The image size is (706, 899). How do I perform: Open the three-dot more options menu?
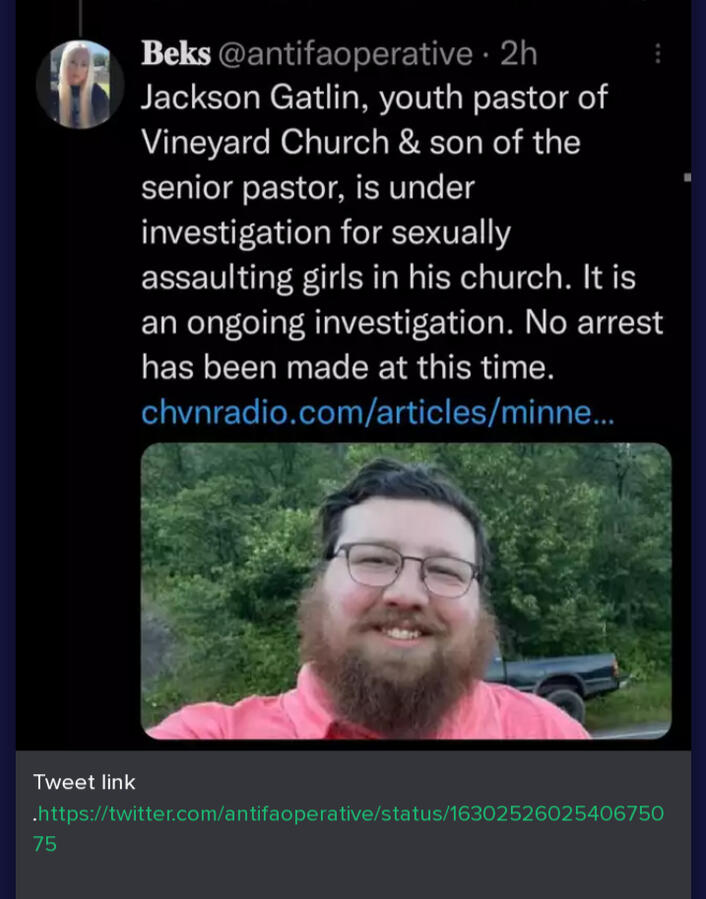(x=657, y=53)
